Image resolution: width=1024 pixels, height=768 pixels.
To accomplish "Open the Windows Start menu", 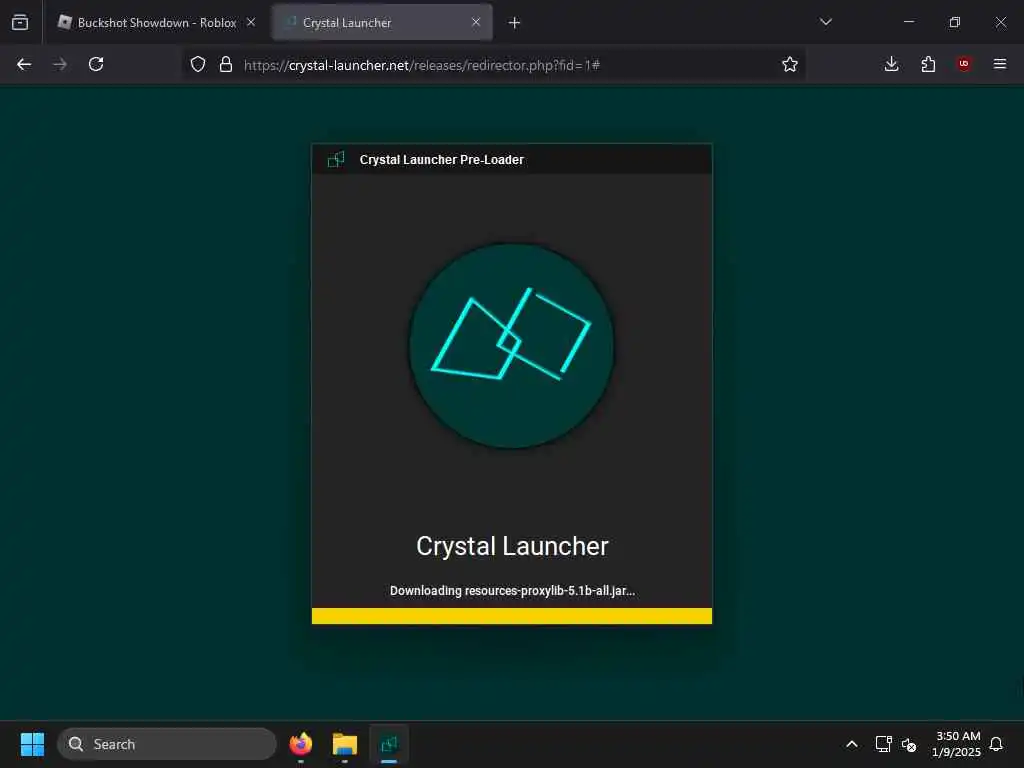I will click(32, 744).
